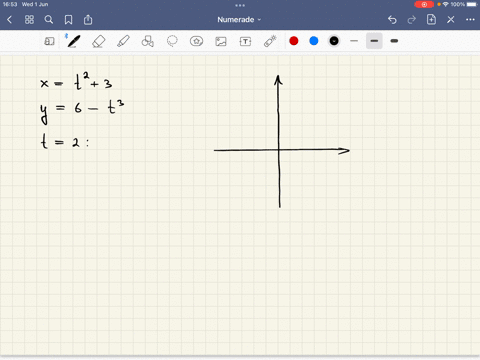Select the Eraser tool
Image resolution: width=480 pixels, height=360 pixels.
(x=99, y=41)
